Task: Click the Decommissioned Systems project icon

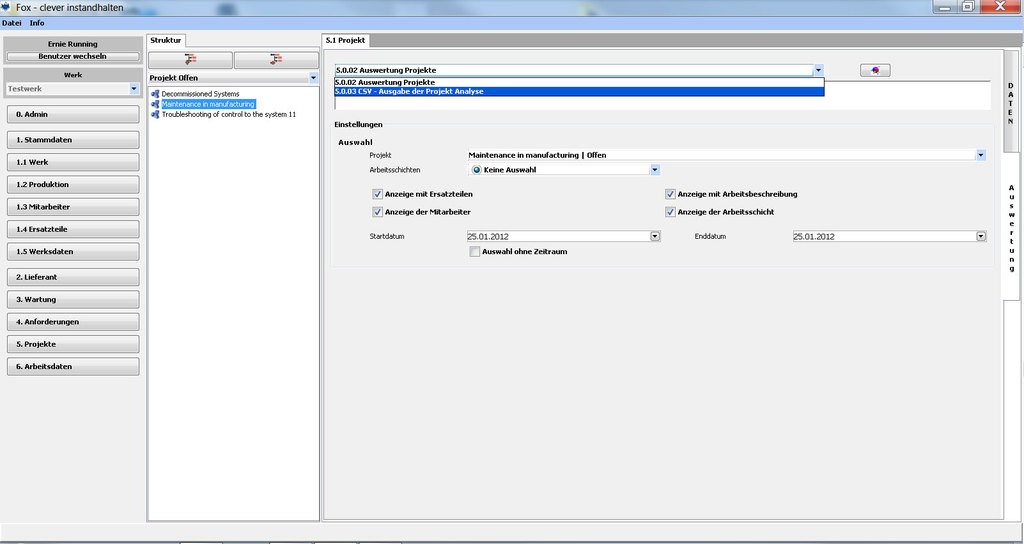Action: coord(155,94)
